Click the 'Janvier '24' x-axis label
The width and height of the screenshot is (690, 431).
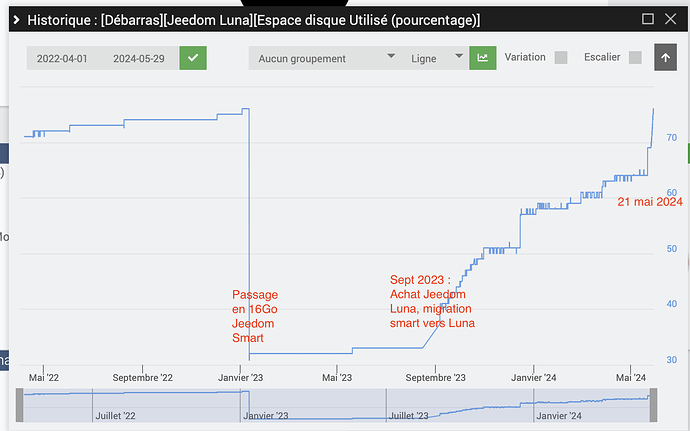point(534,378)
